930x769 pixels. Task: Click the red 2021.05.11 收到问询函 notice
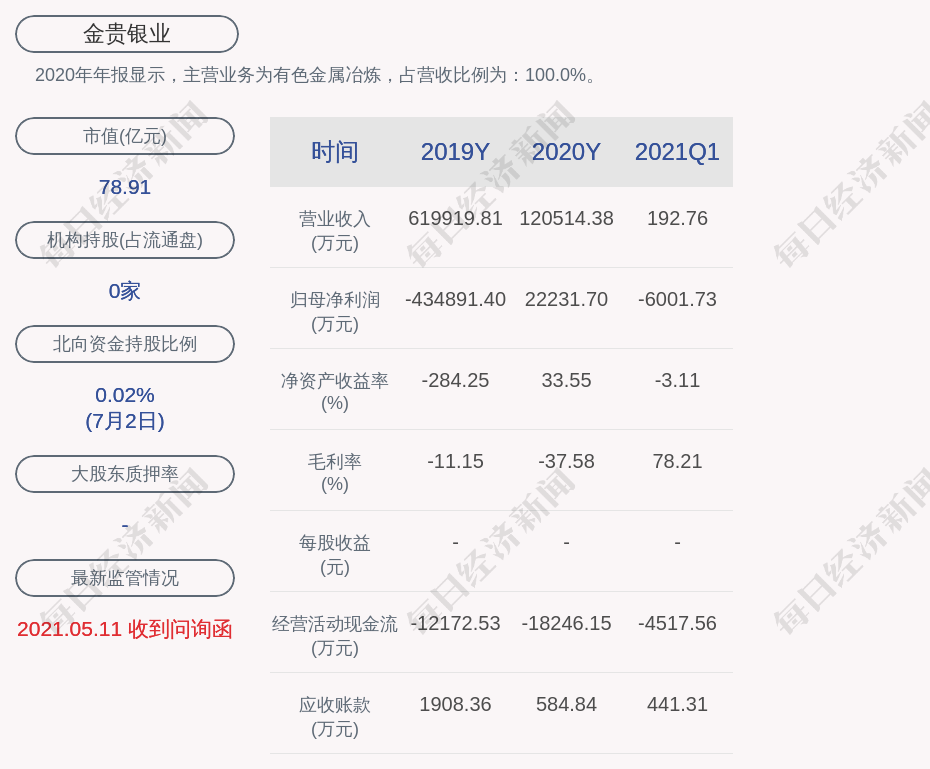point(125,629)
